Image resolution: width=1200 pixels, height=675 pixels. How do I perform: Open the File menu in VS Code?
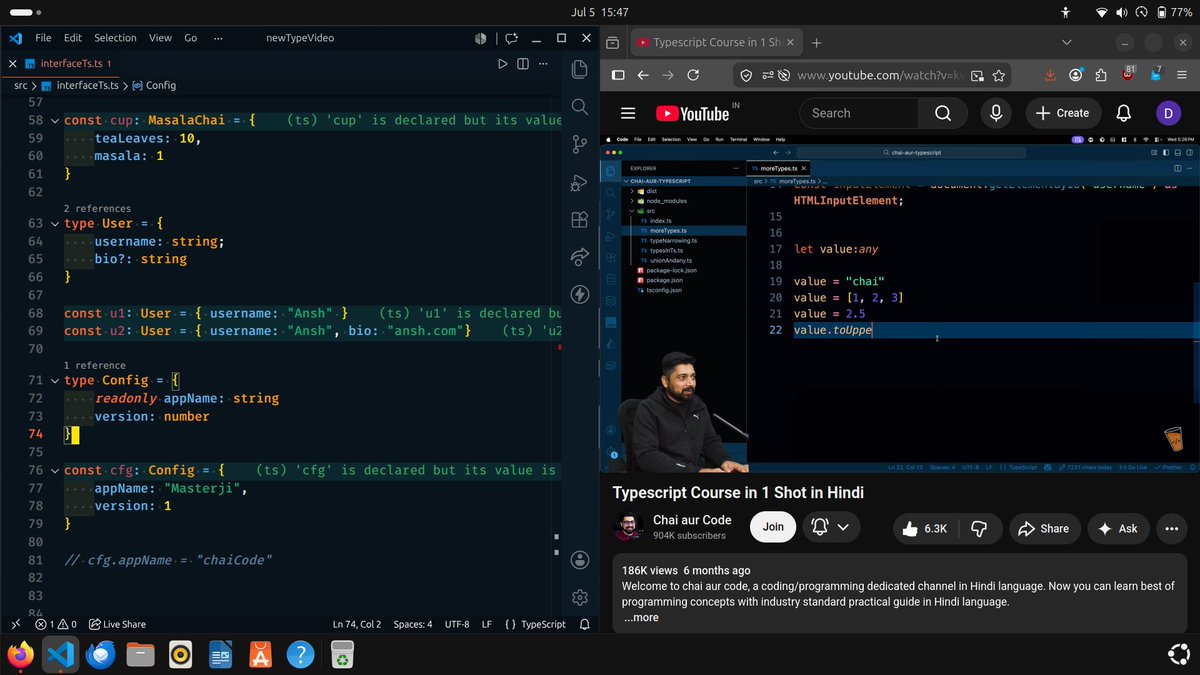point(43,38)
